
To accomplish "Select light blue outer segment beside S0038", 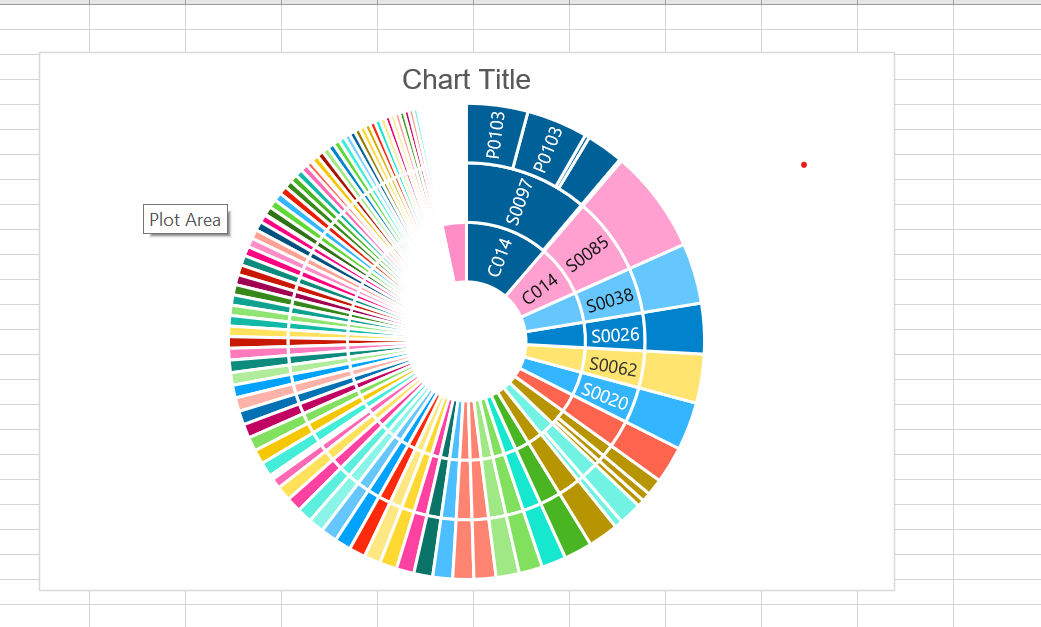I will click(666, 278).
